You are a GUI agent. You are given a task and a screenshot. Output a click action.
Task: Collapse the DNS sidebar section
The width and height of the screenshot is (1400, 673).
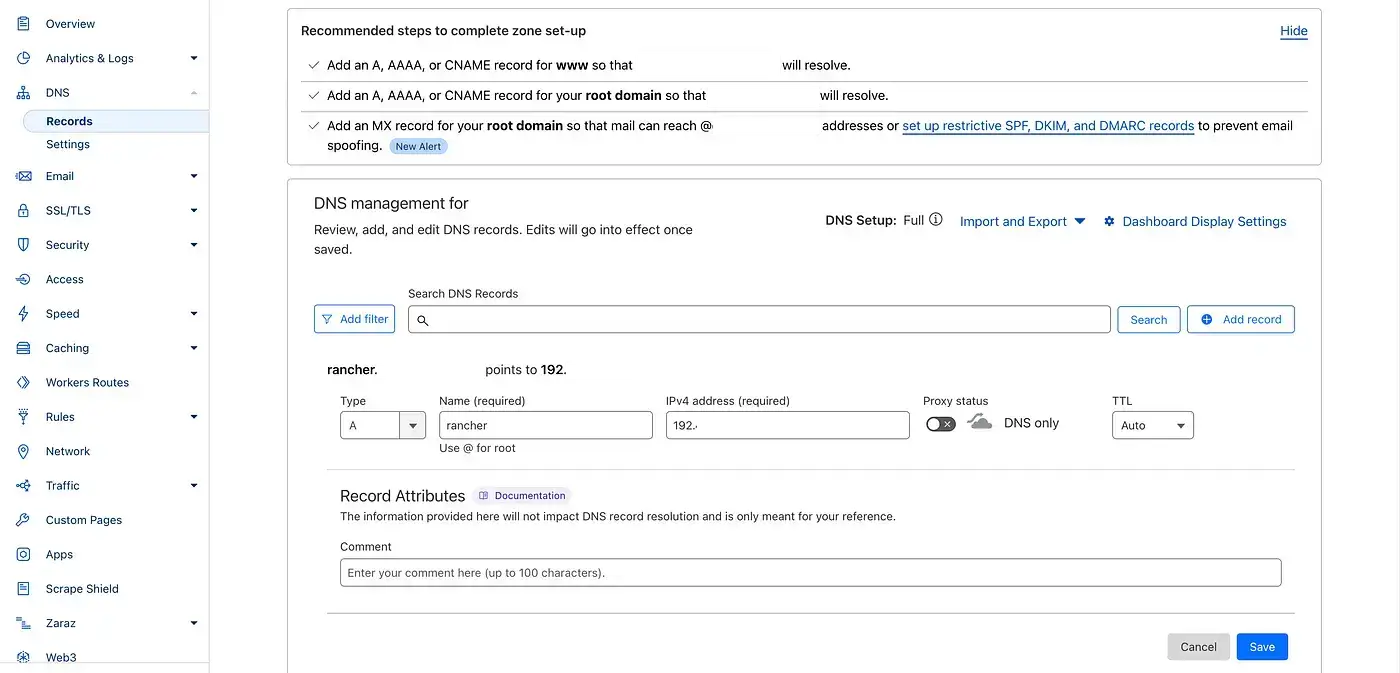(x=193, y=93)
